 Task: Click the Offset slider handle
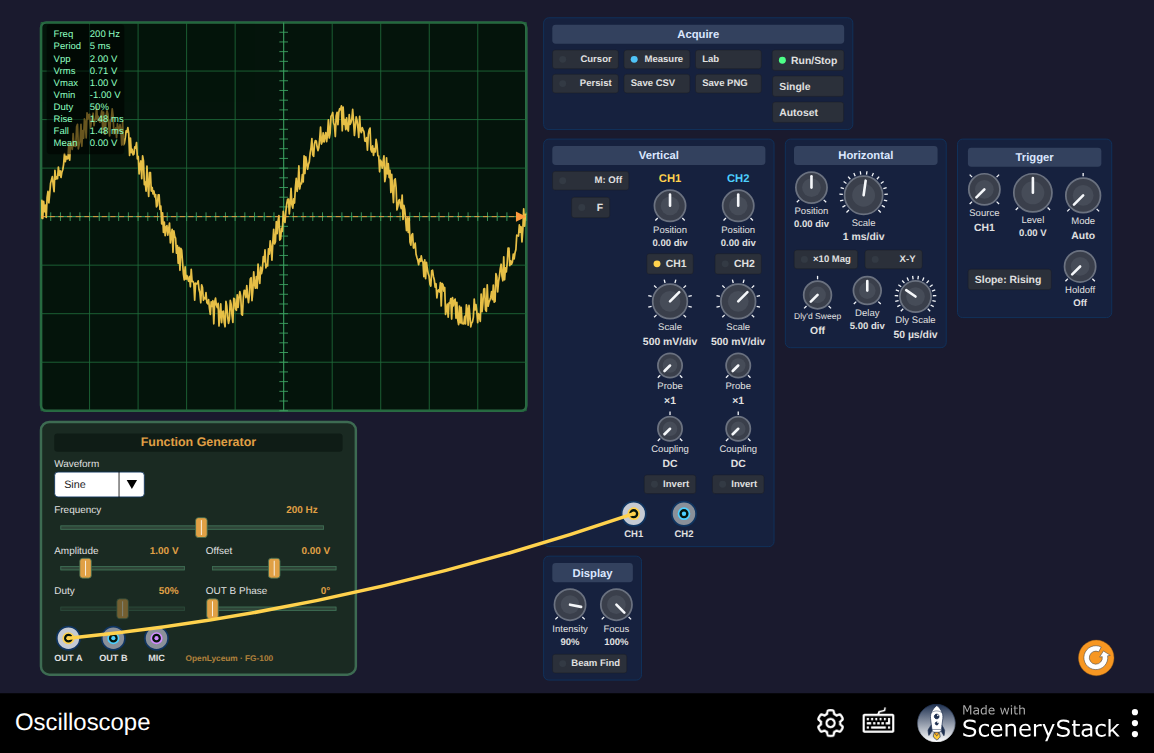(274, 568)
